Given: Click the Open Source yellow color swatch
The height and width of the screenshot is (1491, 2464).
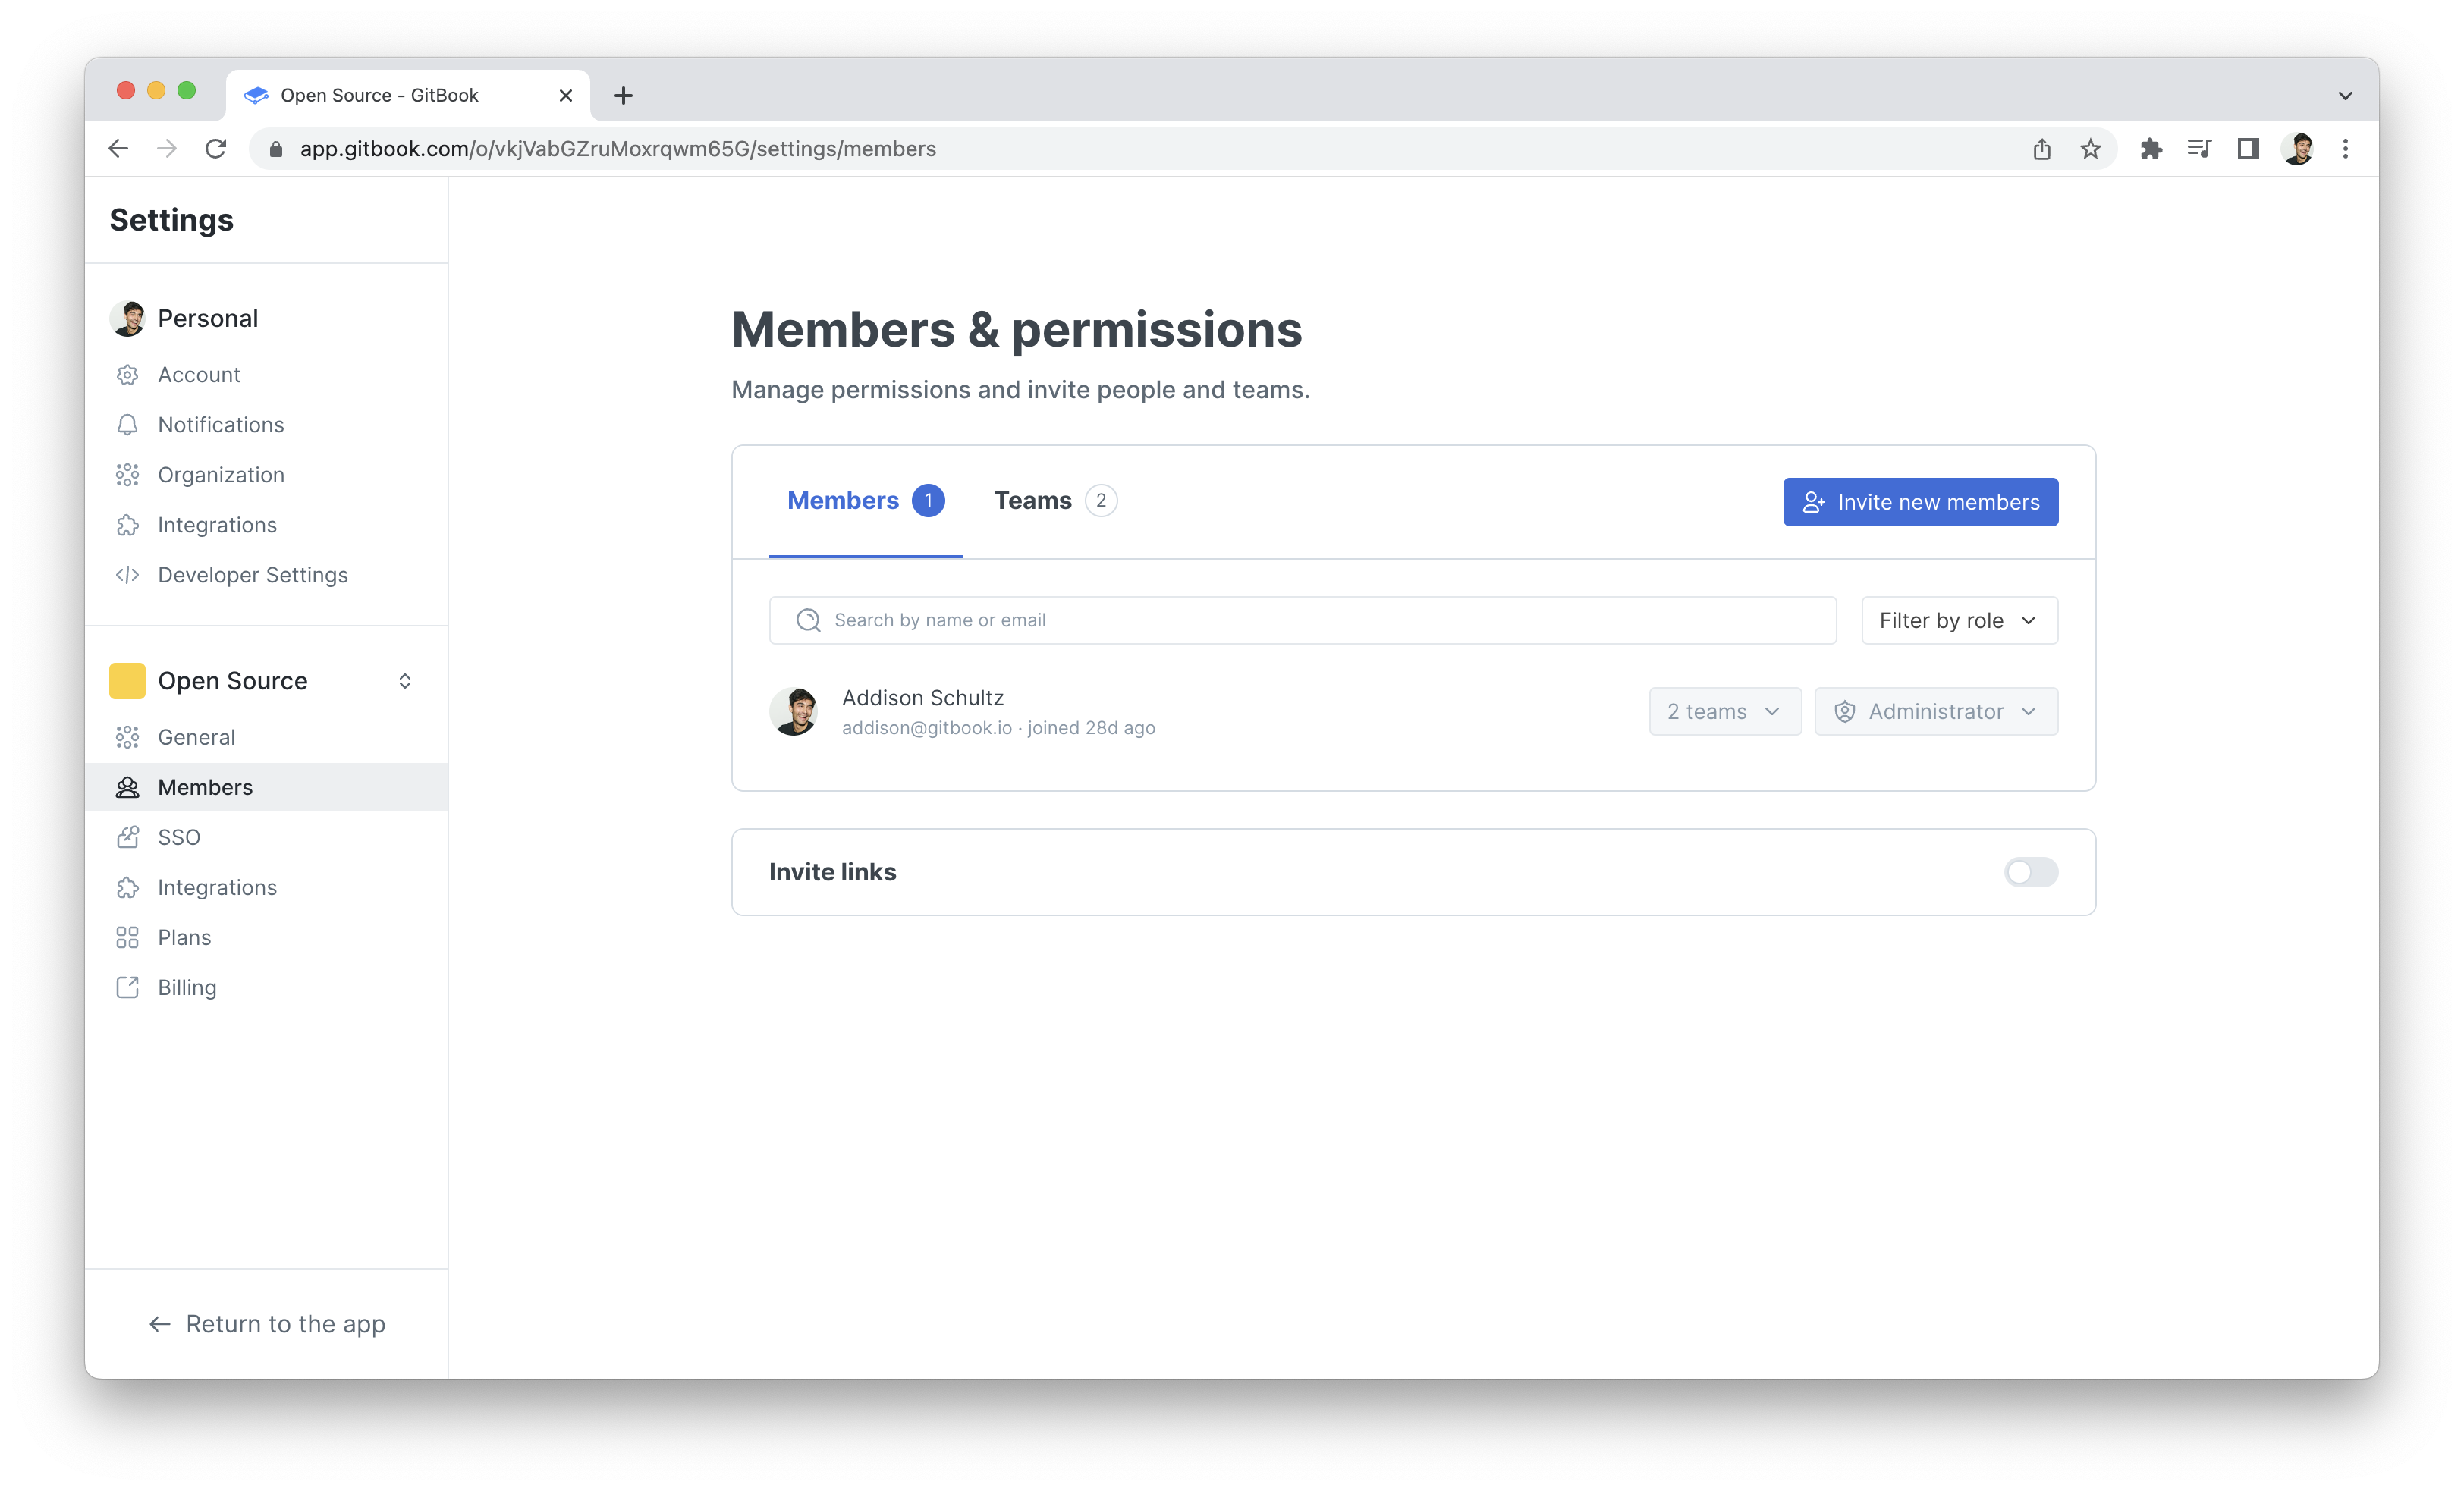Looking at the screenshot, I should tap(127, 681).
